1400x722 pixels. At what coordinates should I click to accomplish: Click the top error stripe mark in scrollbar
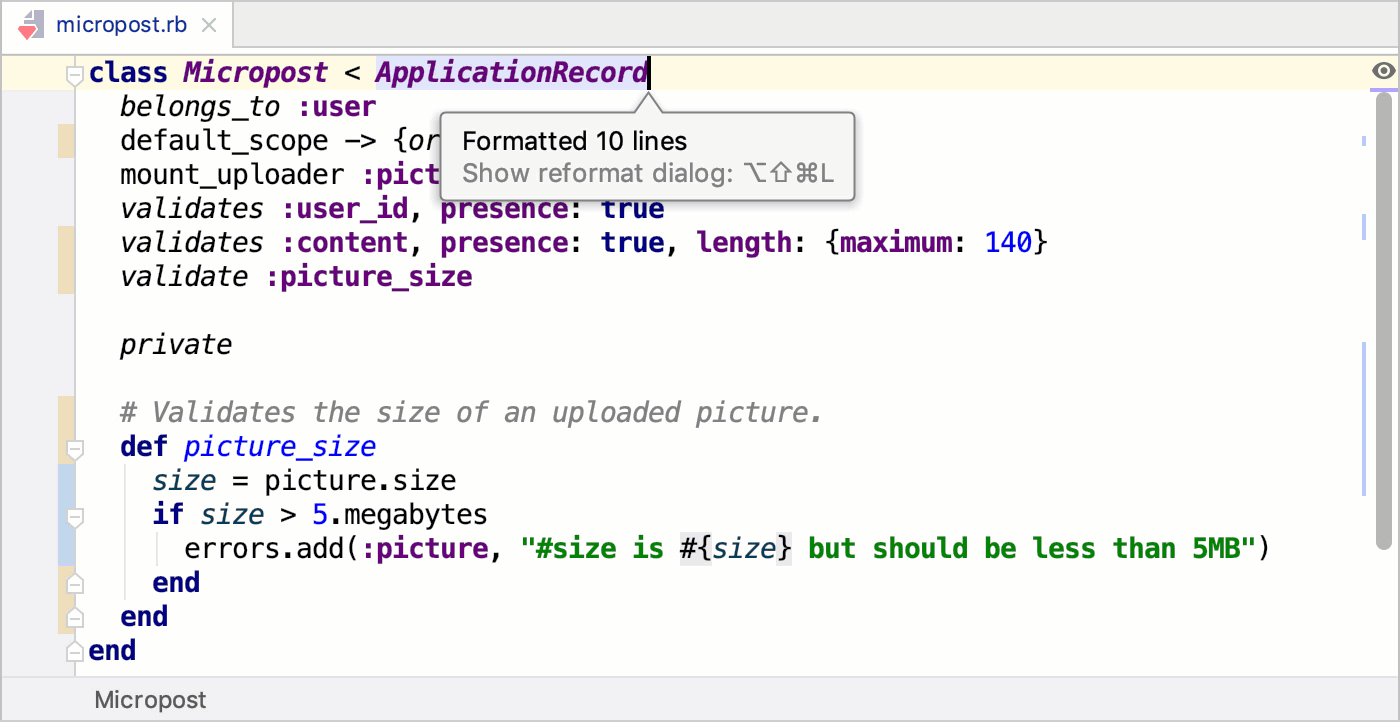pos(1364,142)
